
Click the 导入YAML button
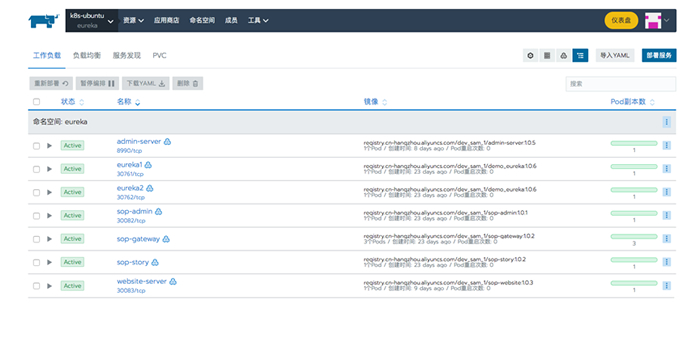615,55
